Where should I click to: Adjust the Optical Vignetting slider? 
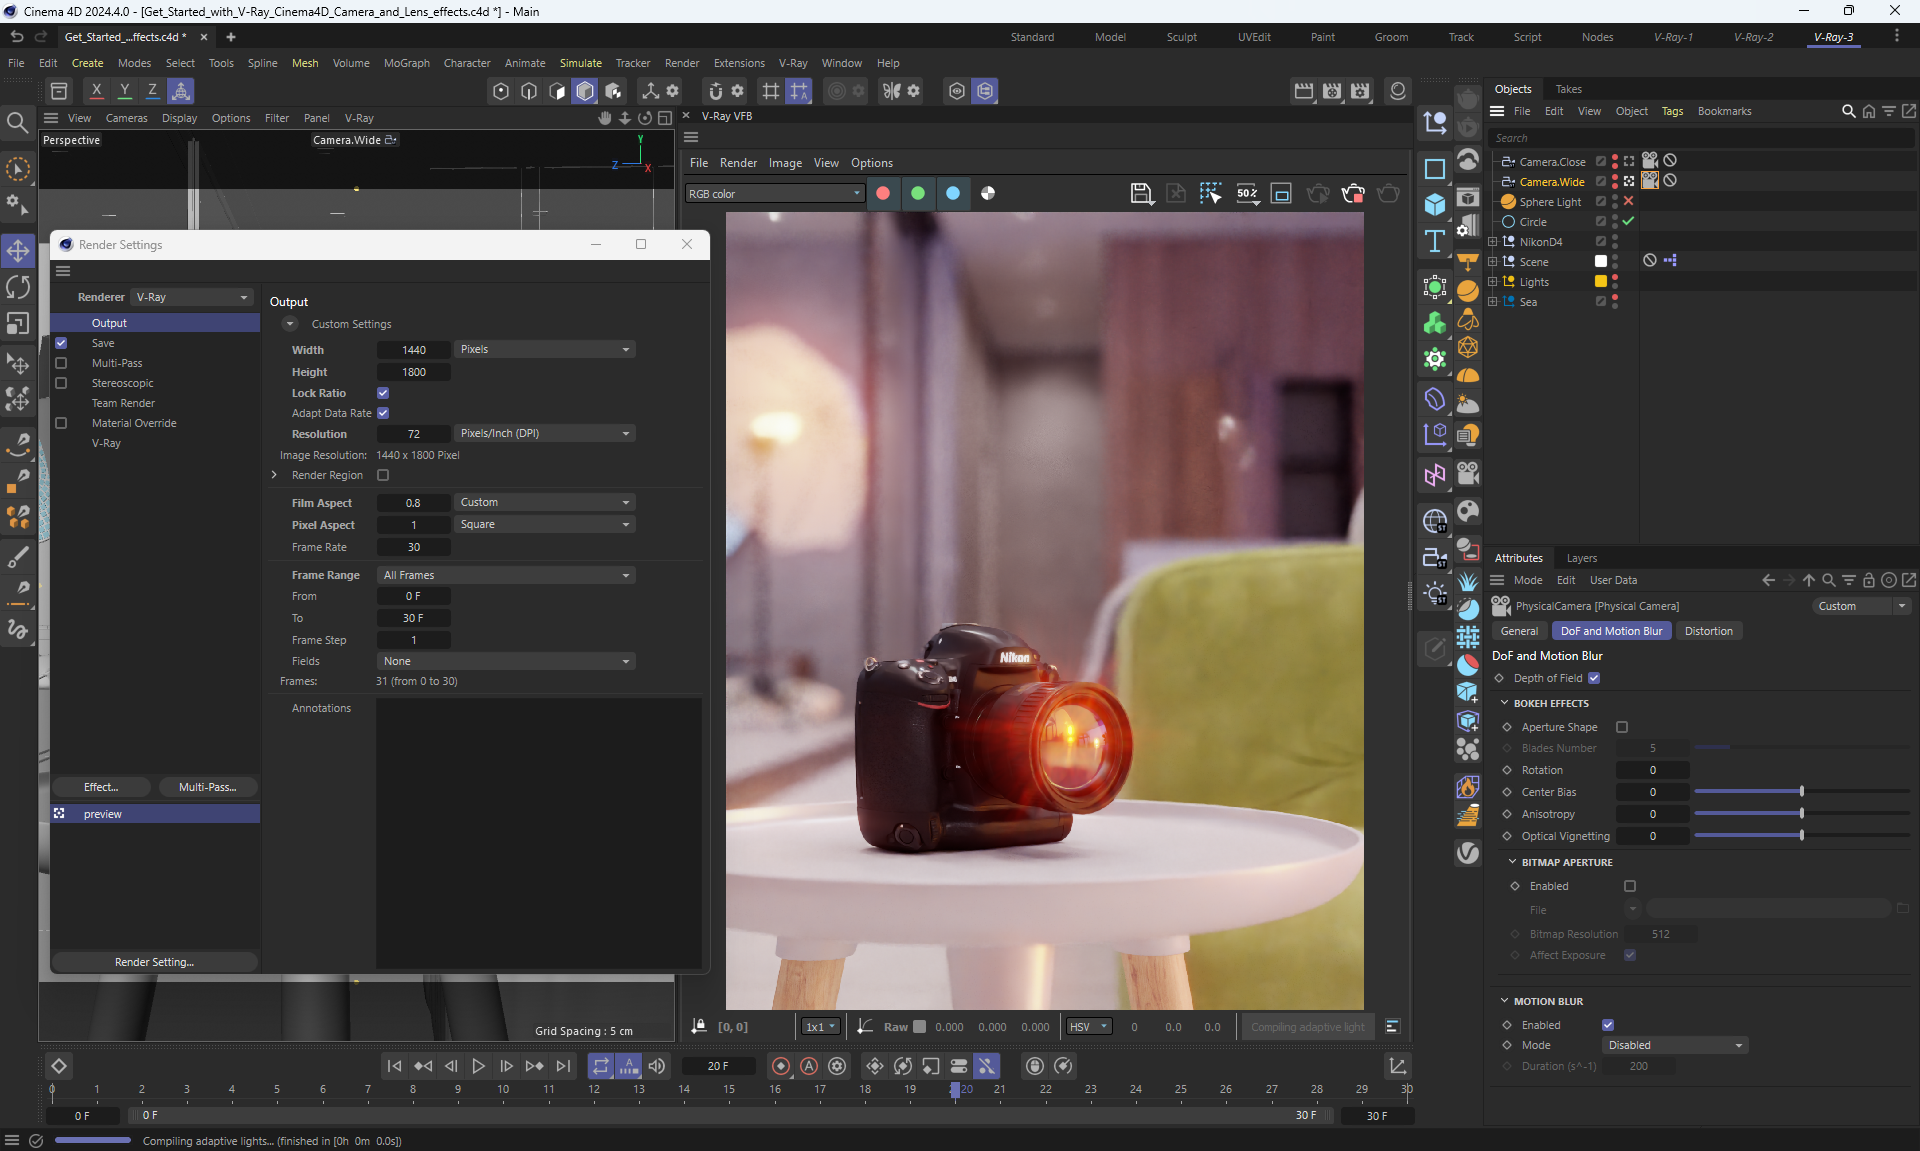coord(1801,836)
